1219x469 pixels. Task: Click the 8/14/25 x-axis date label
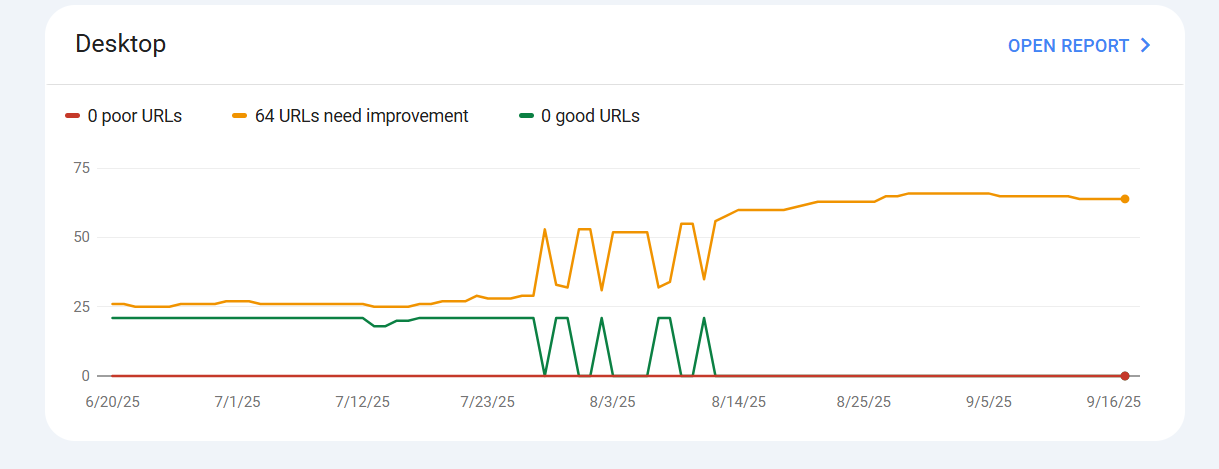point(738,402)
